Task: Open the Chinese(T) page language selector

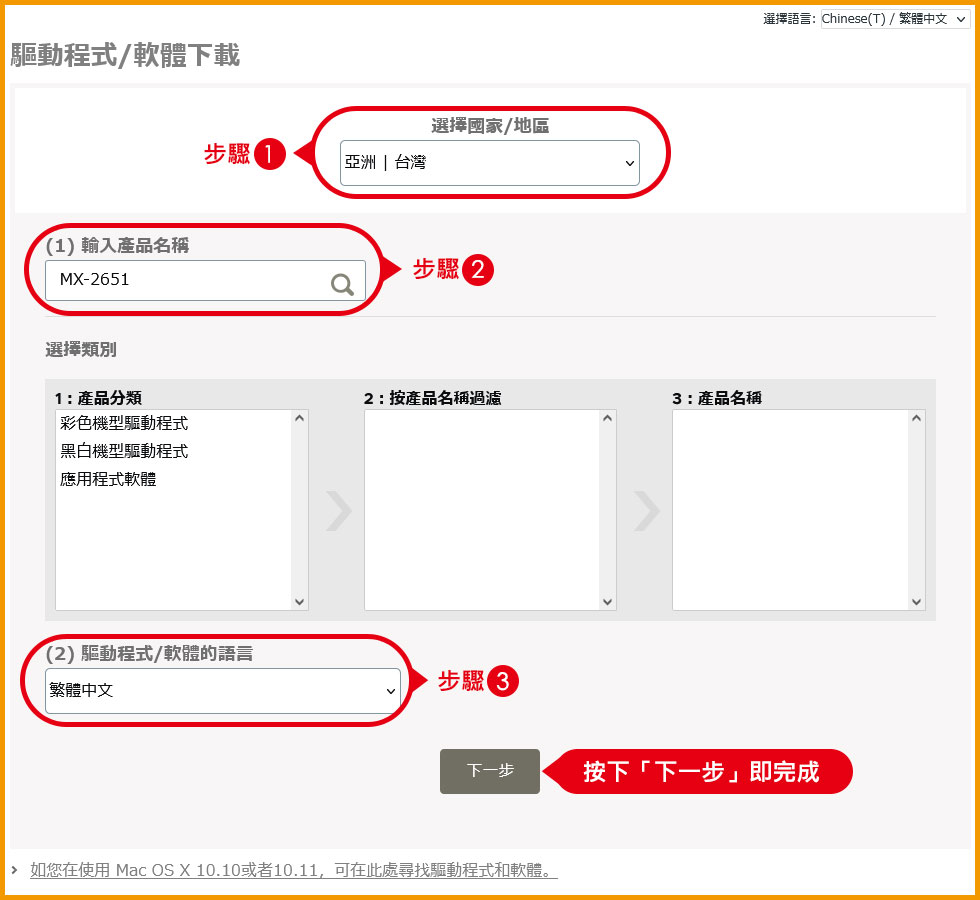Action: click(895, 19)
